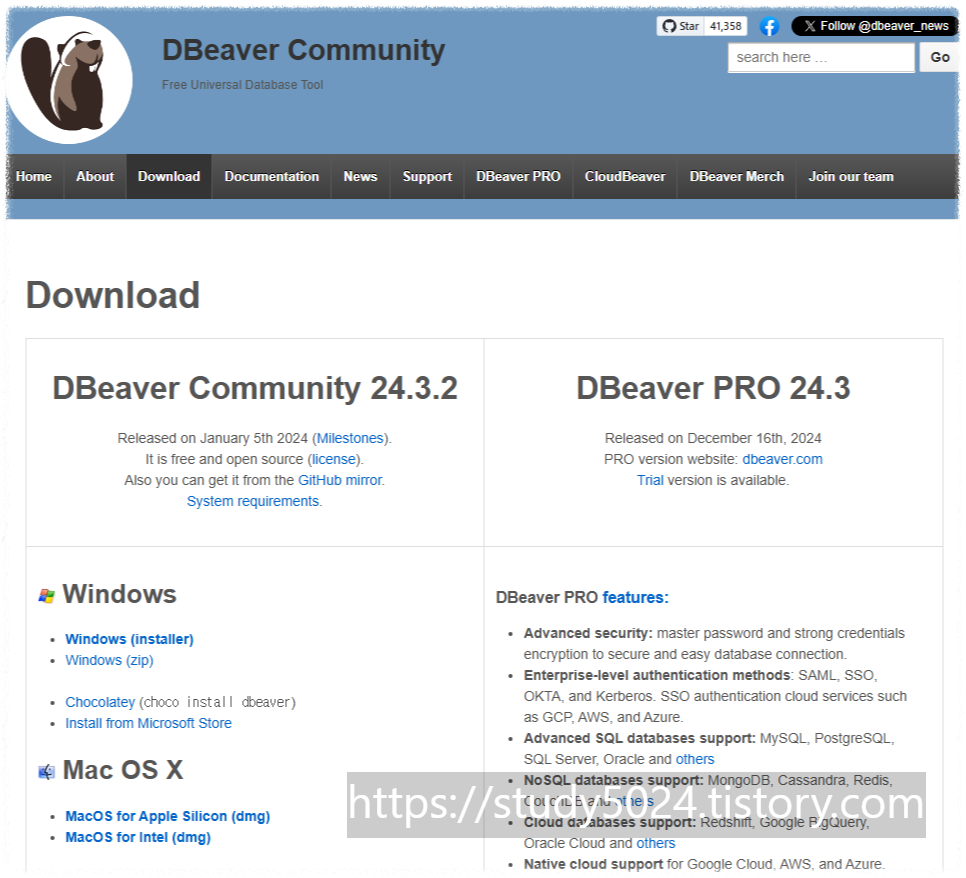
Task: Open the Chocolatey link
Action: tap(100, 702)
